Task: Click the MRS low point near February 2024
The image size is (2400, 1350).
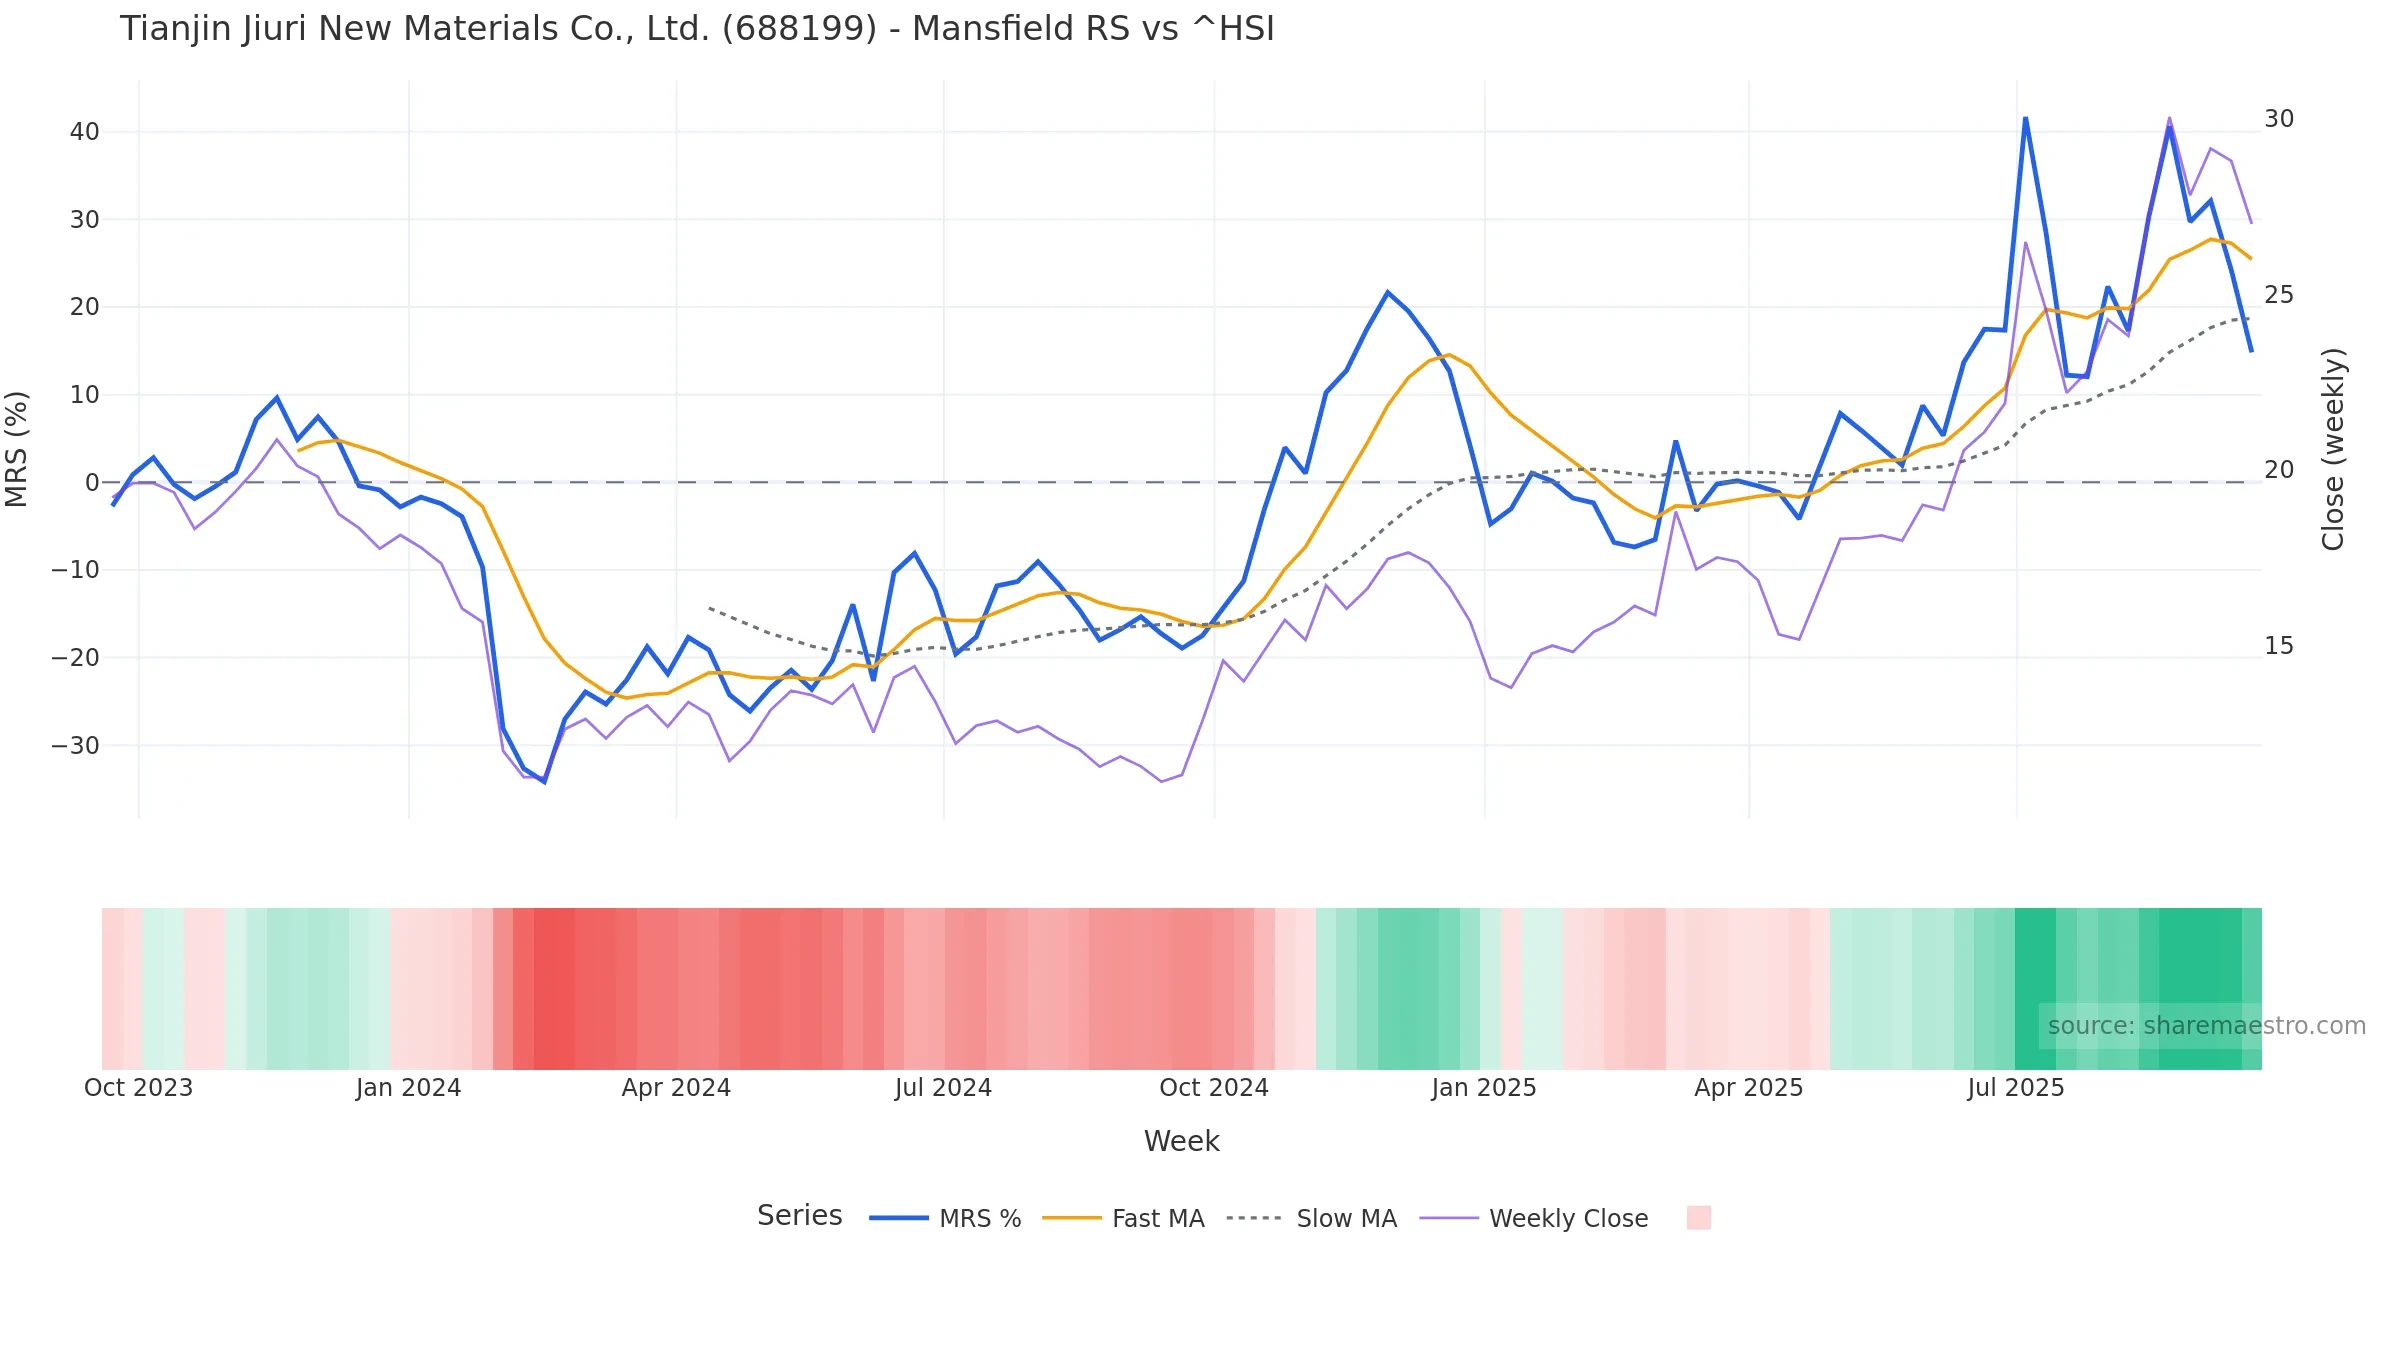Action: point(544,782)
